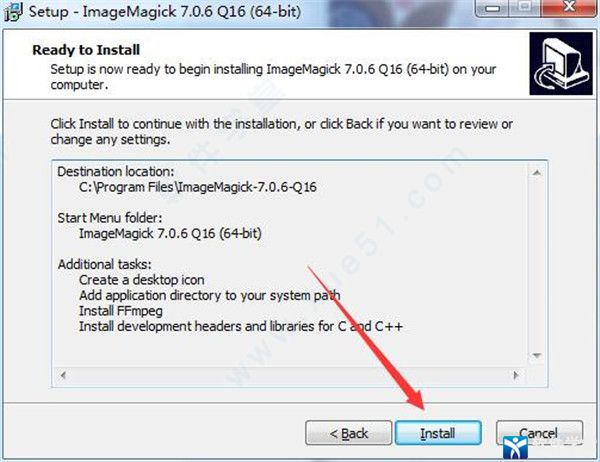Click the Install button to begin installation
600x462 pixels.
pos(438,433)
